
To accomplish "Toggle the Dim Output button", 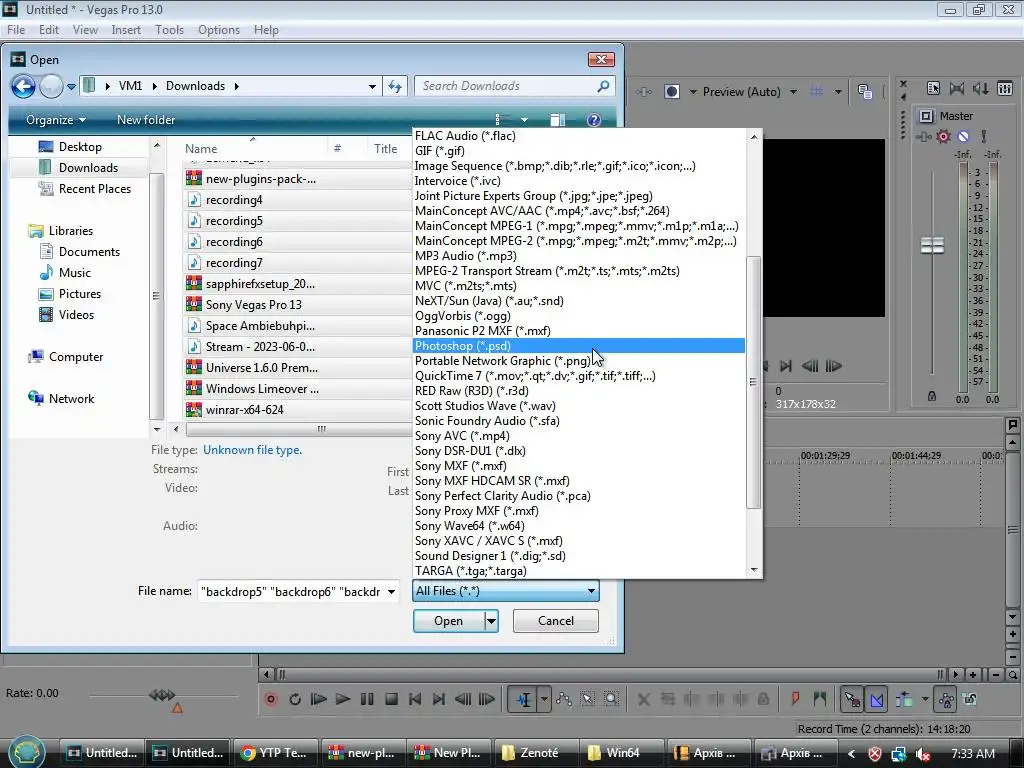I will (981, 88).
